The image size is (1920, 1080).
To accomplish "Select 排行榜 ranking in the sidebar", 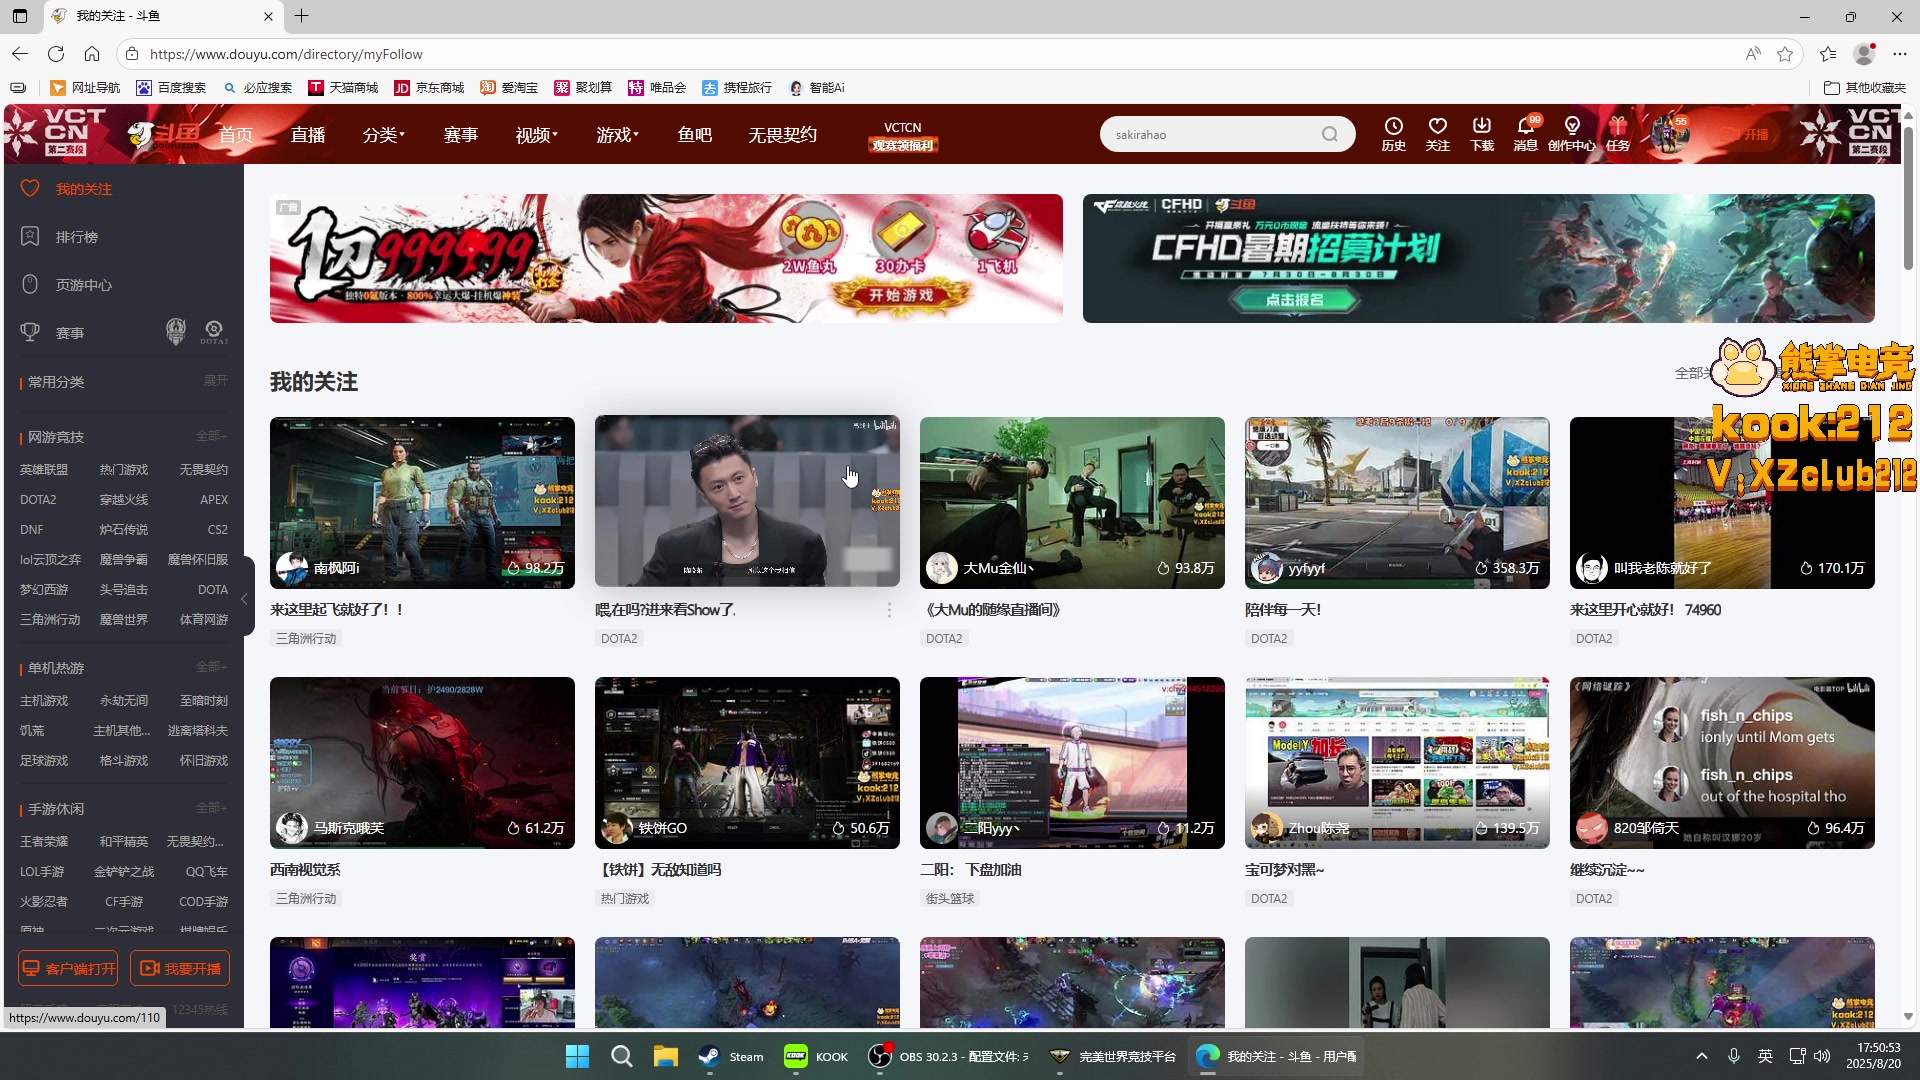I will pyautogui.click(x=76, y=237).
